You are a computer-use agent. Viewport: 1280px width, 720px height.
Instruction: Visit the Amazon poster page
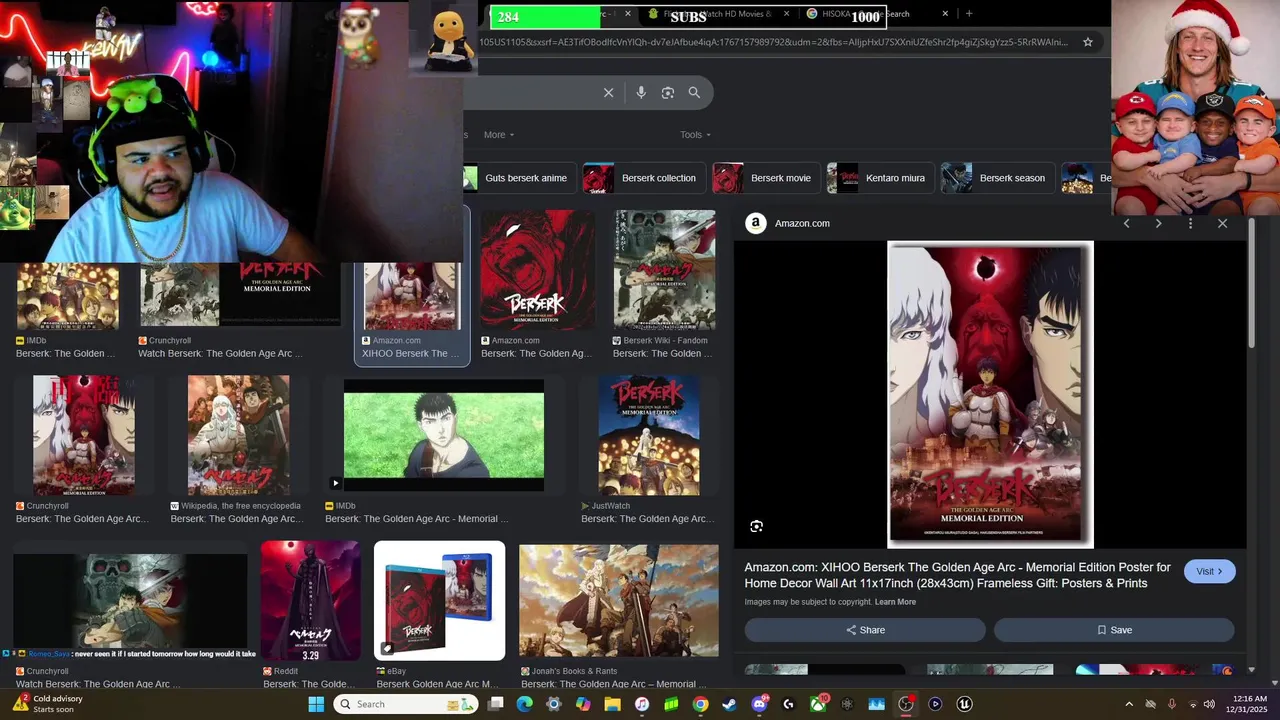(x=1209, y=571)
